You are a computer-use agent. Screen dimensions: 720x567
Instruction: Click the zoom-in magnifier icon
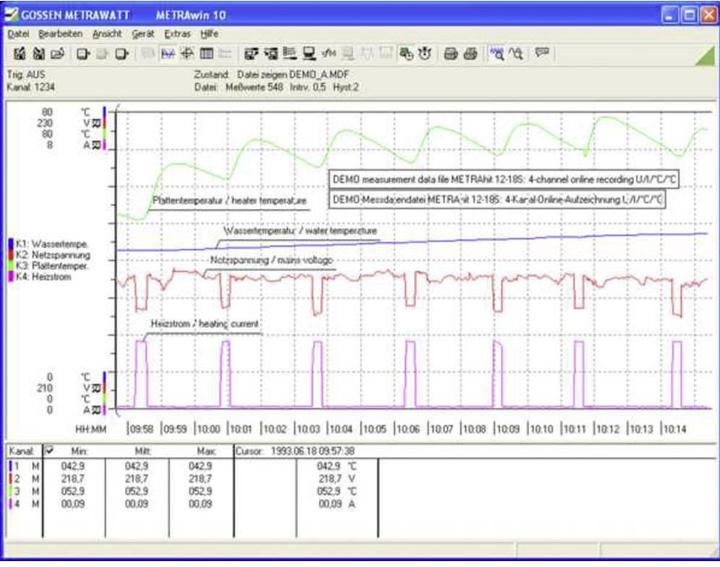click(x=496, y=54)
